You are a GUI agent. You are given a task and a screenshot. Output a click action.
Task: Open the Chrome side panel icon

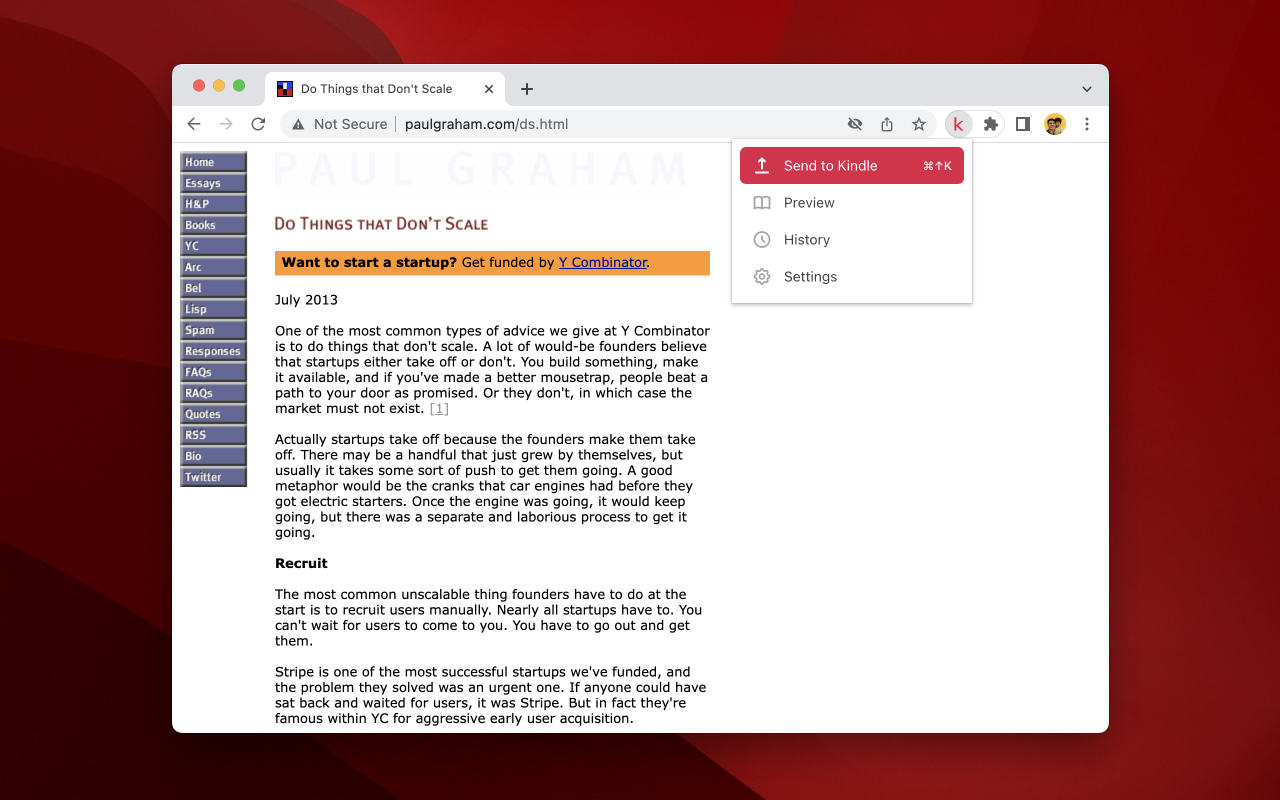click(x=1022, y=124)
